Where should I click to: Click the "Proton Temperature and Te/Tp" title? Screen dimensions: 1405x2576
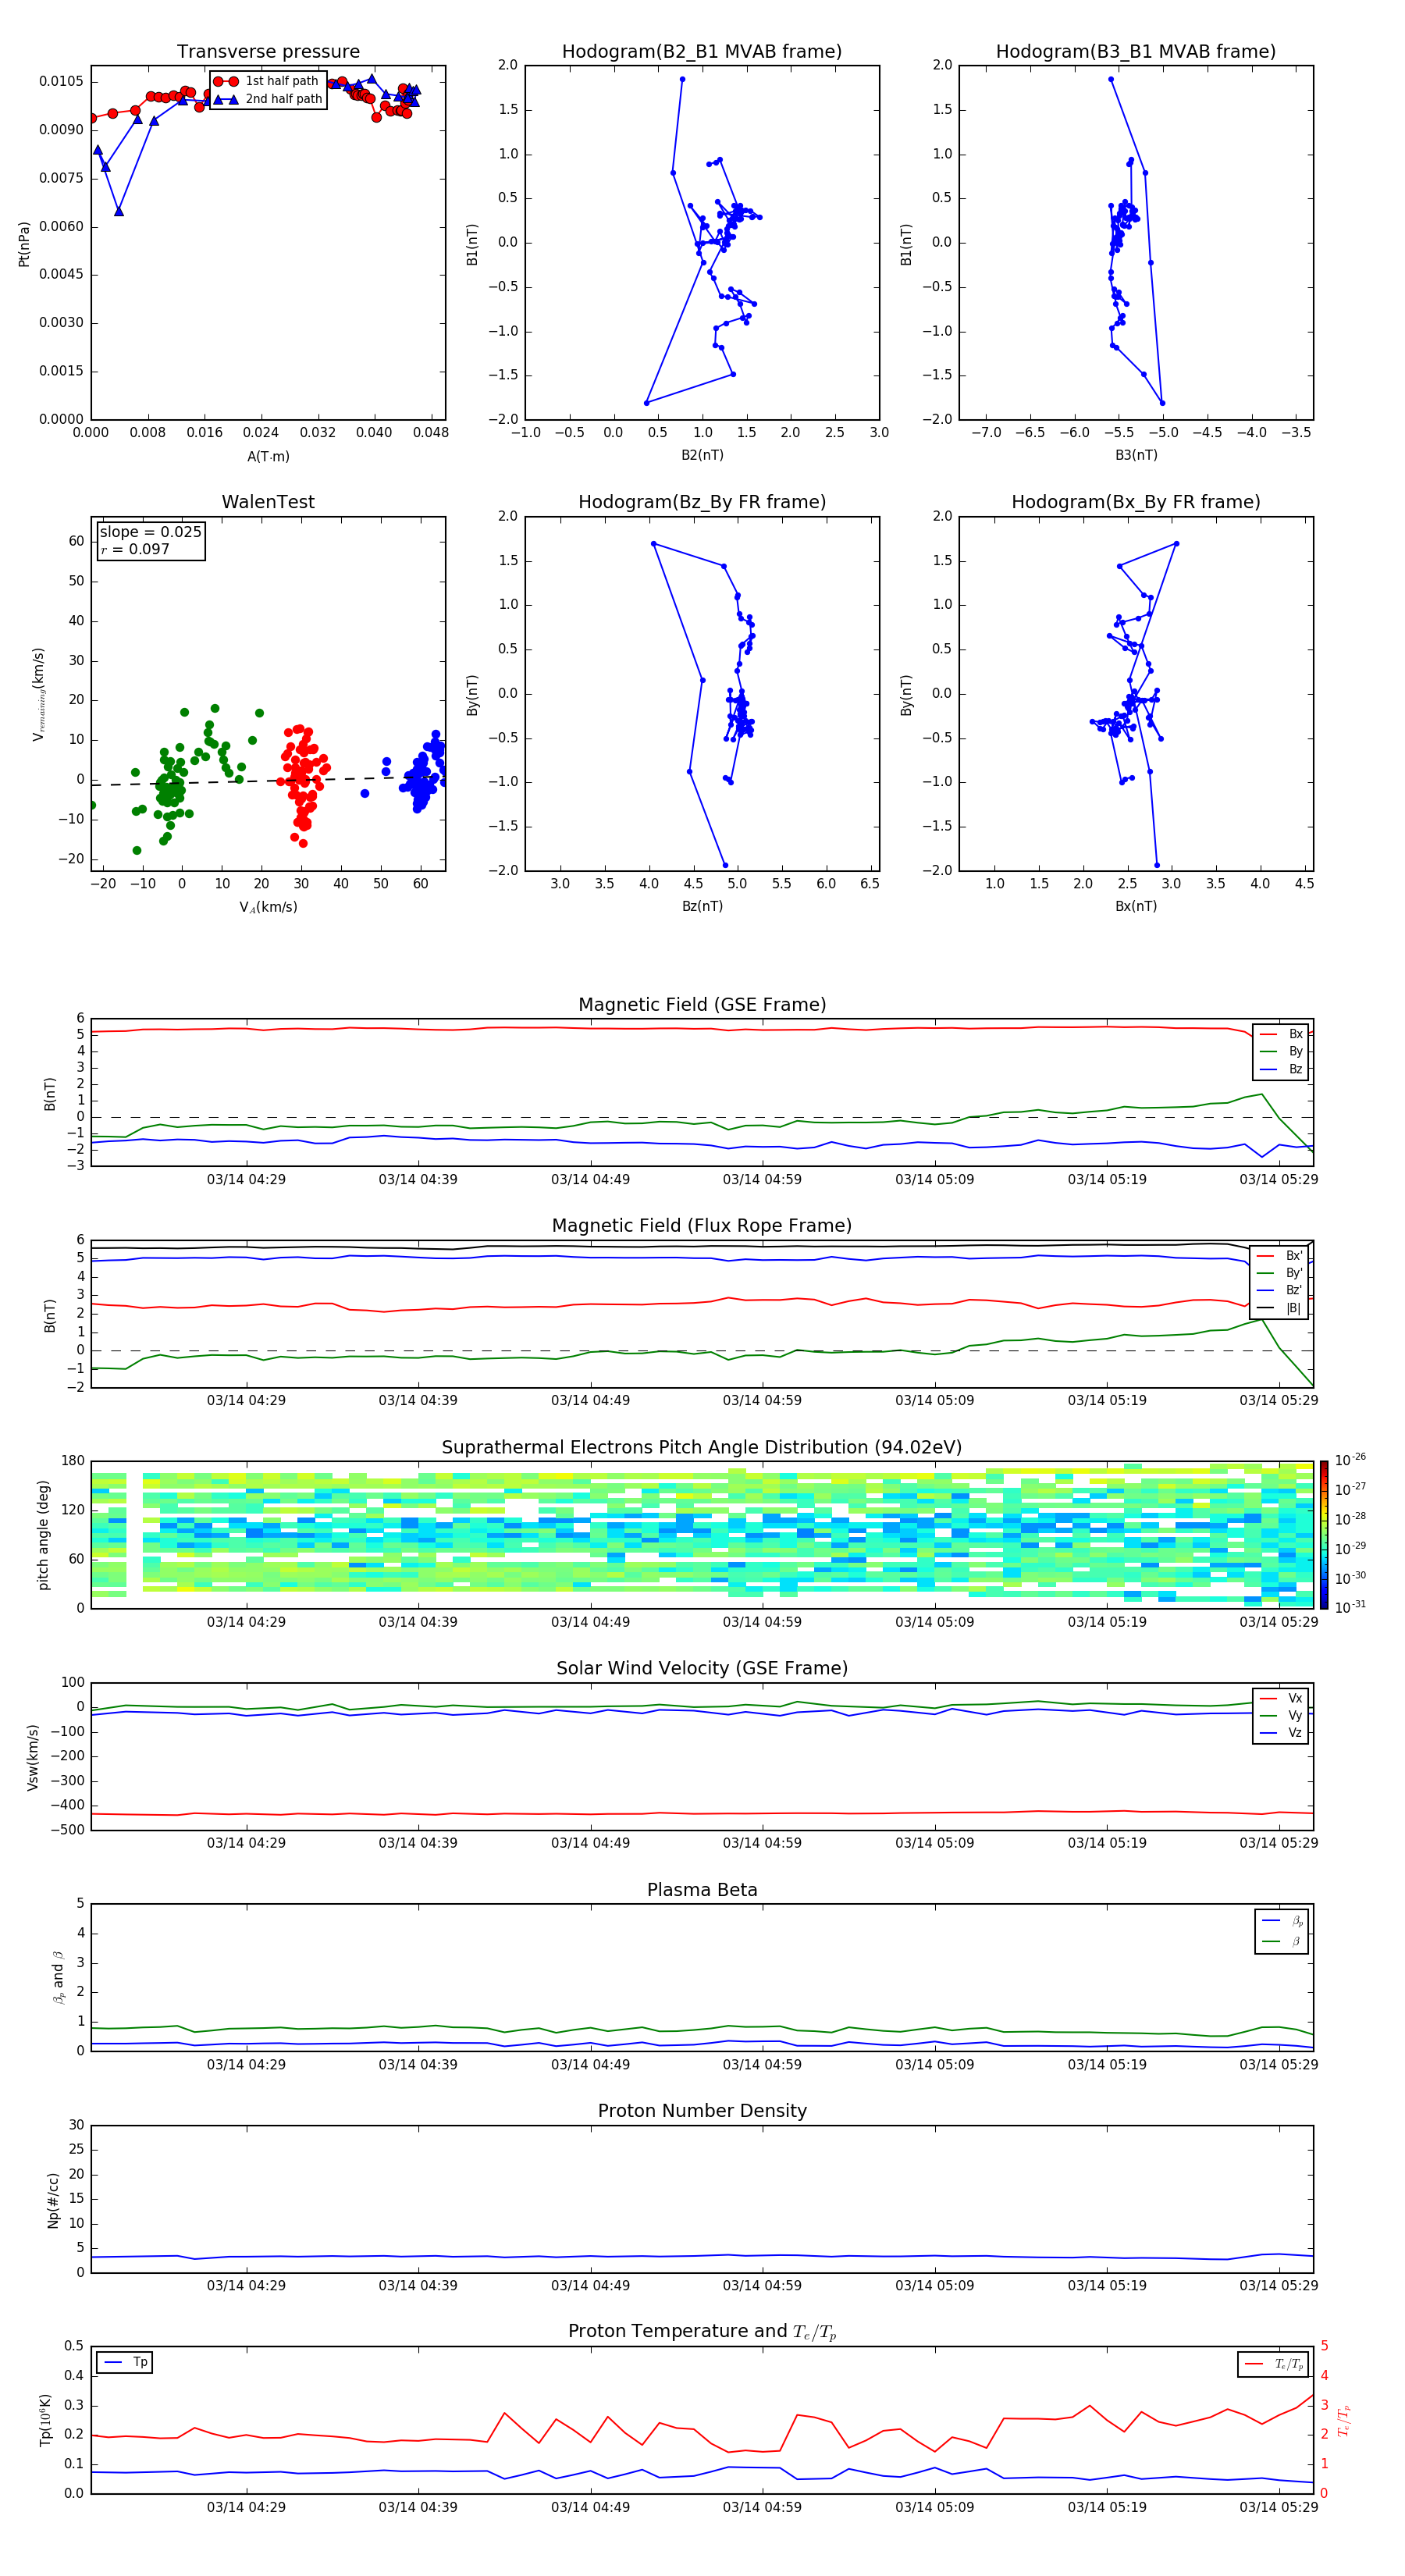[702, 2332]
